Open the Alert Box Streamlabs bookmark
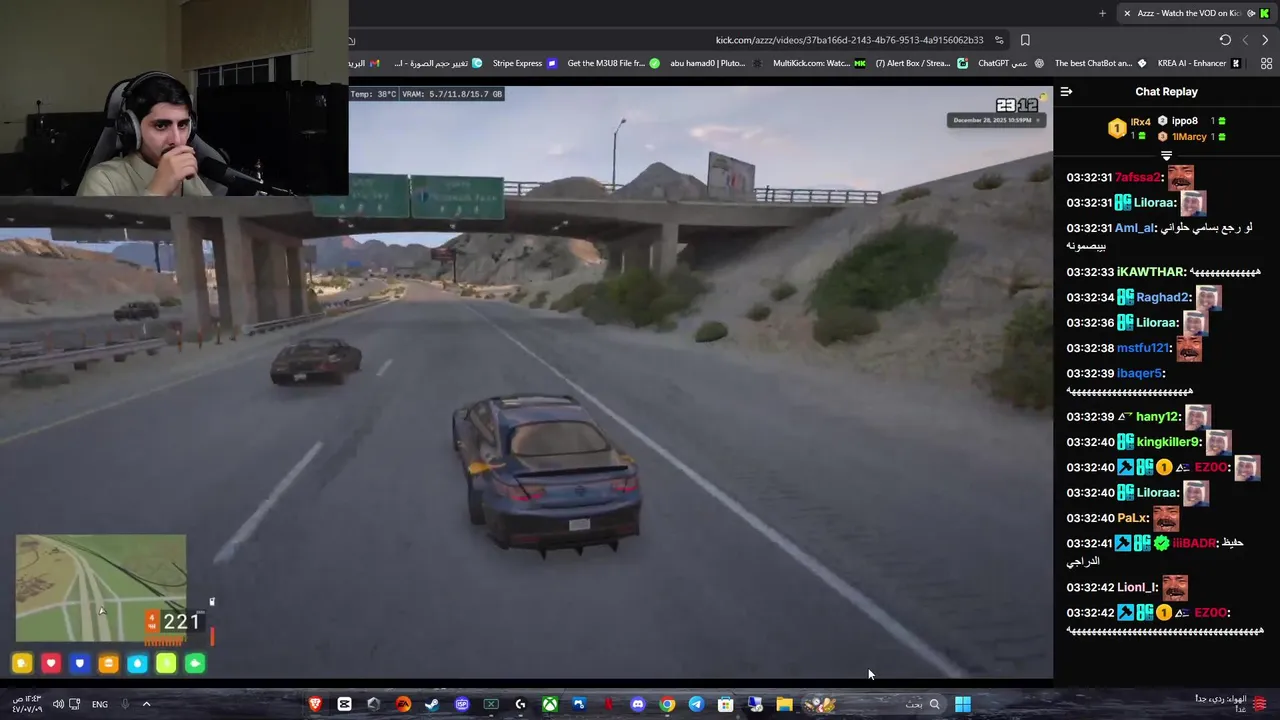 (x=921, y=63)
